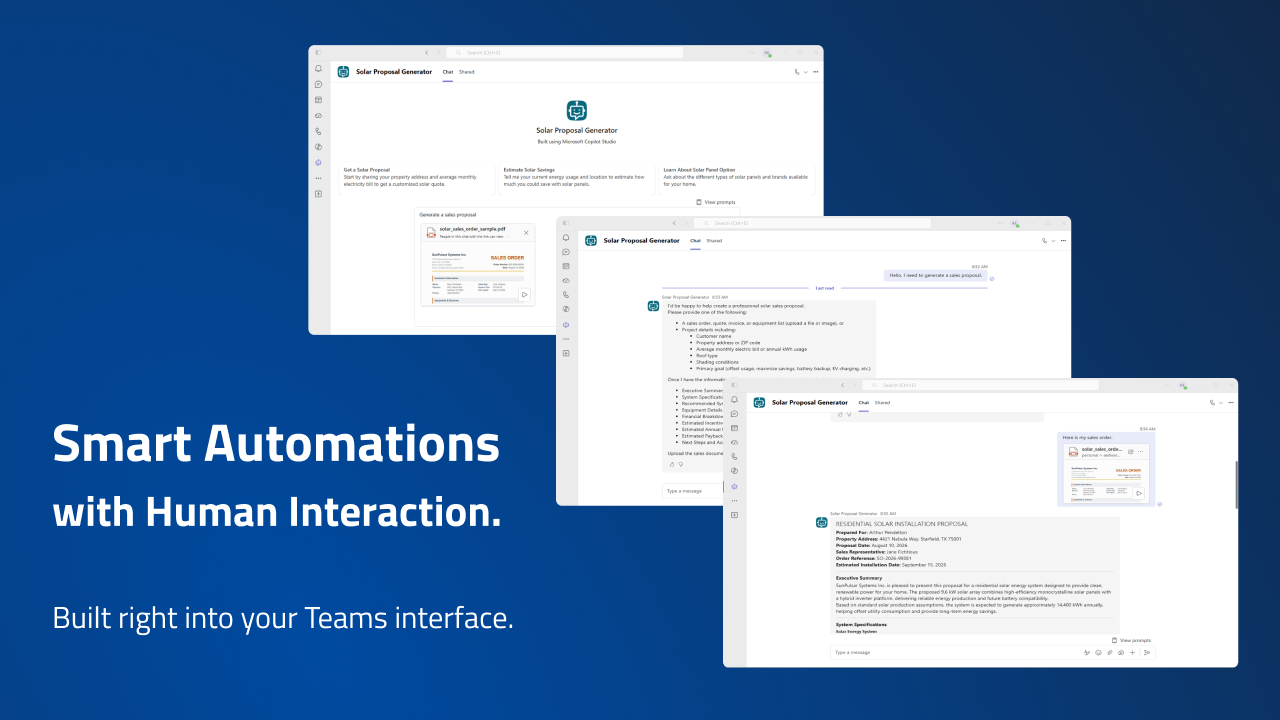The height and width of the screenshot is (720, 1280).
Task: Select Chat tab in top window
Action: pyautogui.click(x=448, y=72)
